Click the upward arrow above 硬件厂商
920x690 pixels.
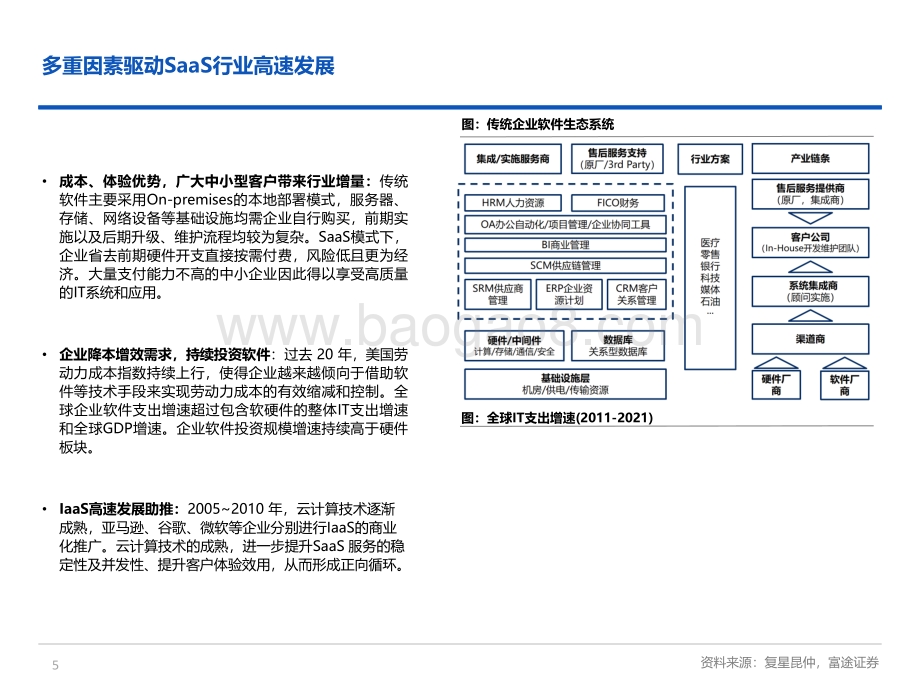coord(776,363)
